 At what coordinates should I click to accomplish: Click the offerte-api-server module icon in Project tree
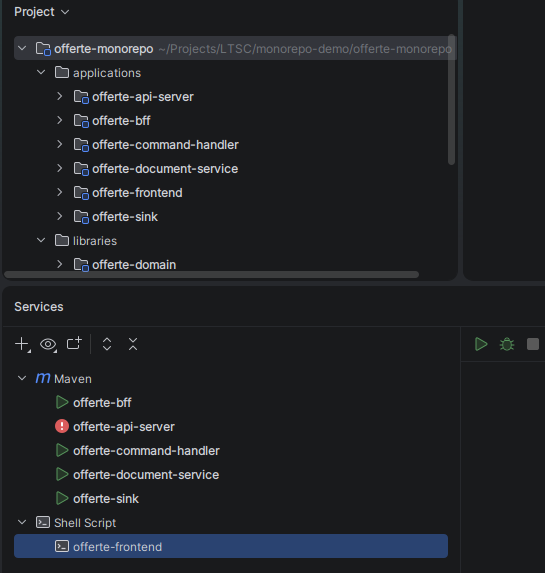pos(81,97)
